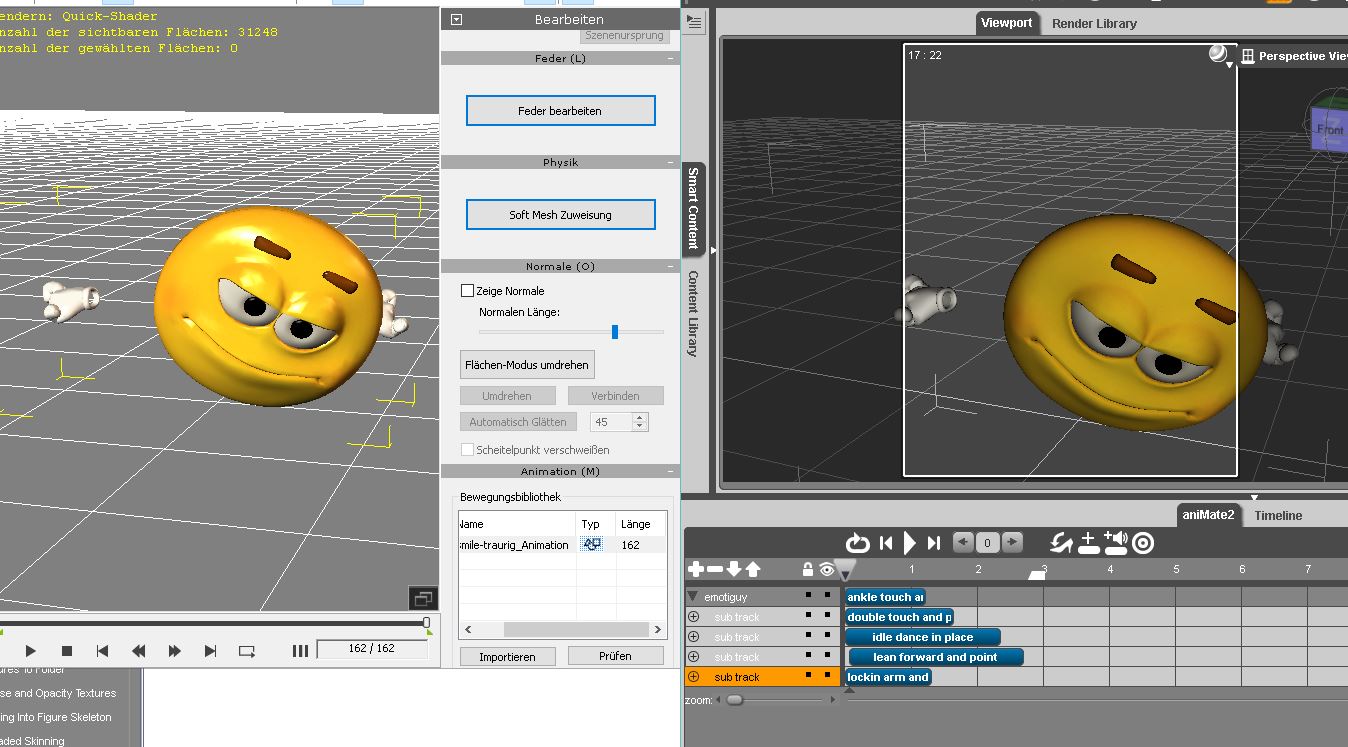Click the aniMate2 add-track plus icon
The image size is (1348, 747).
pyautogui.click(x=1089, y=543)
